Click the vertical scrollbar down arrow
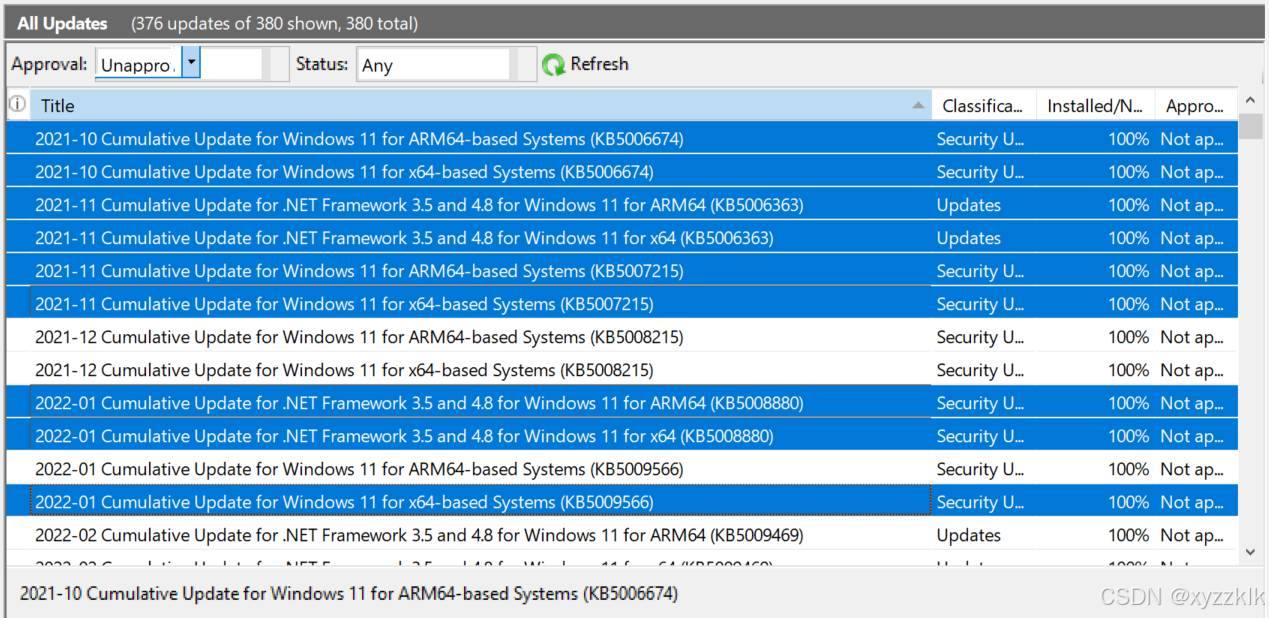 coord(1250,552)
